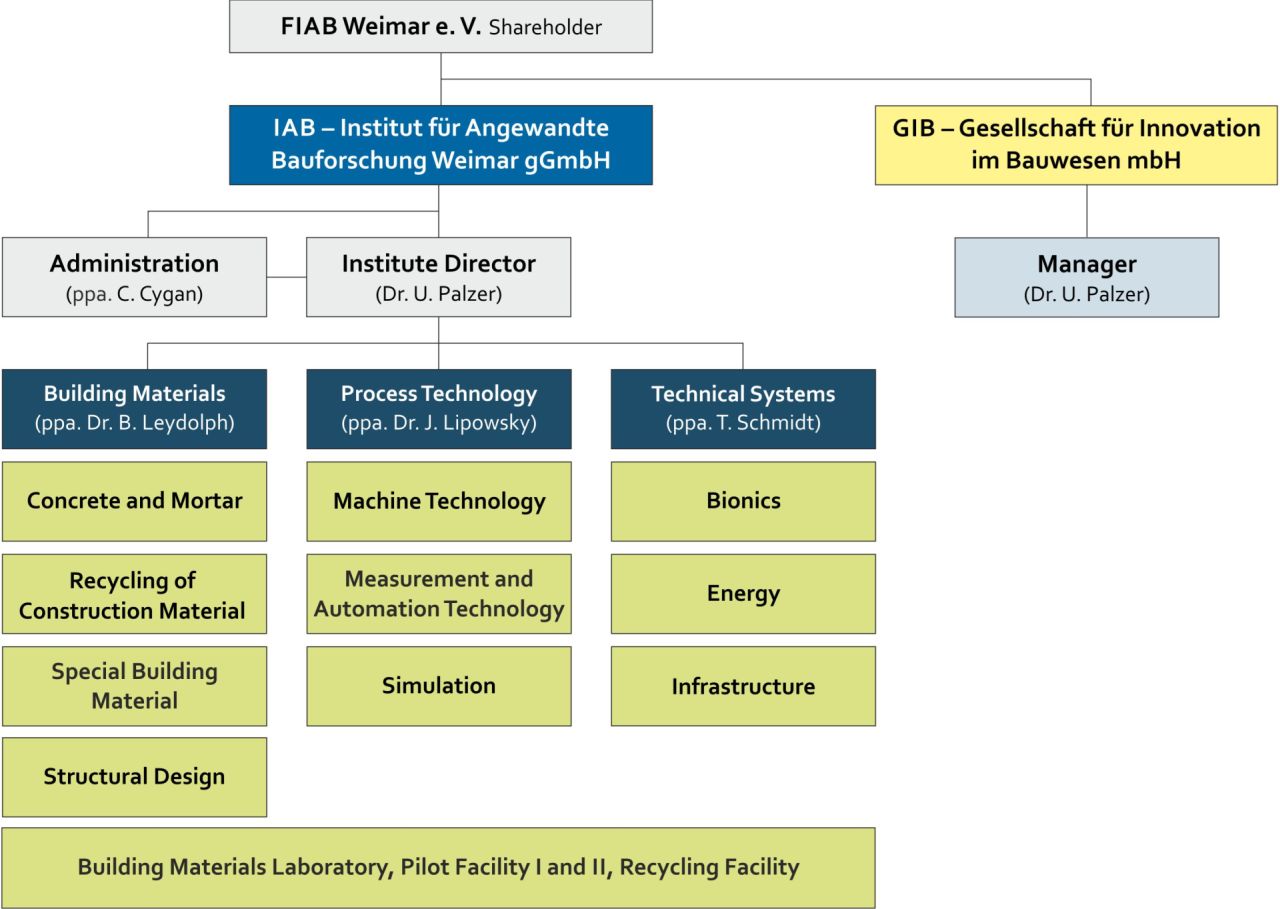This screenshot has height=909, width=1280.
Task: Click the Bionics unit box
Action: pyautogui.click(x=743, y=501)
